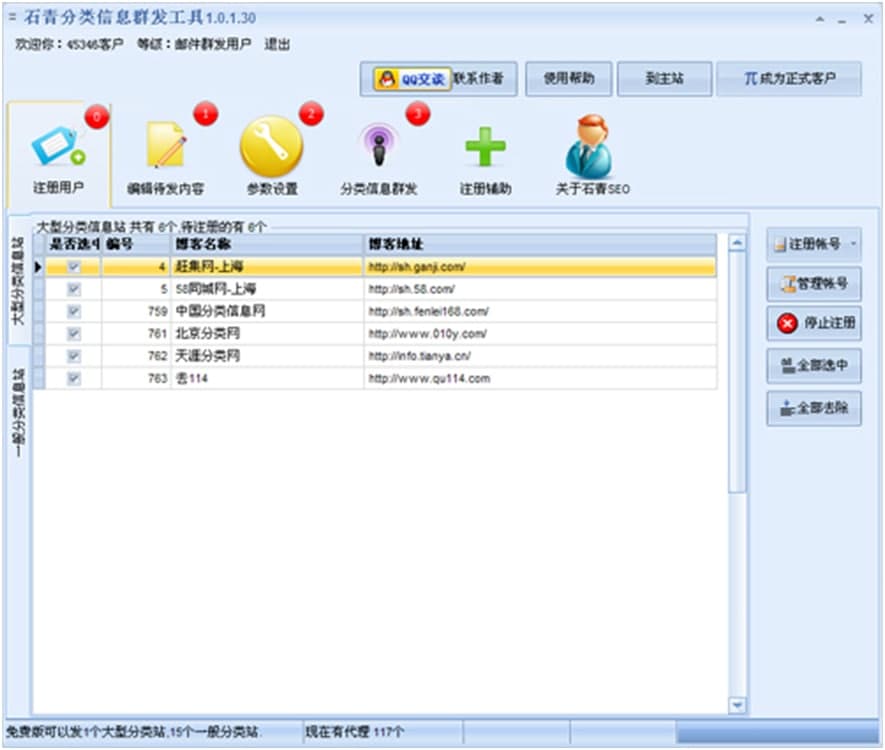The width and height of the screenshot is (885, 750).
Task: Expand the 注册帐号 dropdown arrow
Action: tap(853, 244)
